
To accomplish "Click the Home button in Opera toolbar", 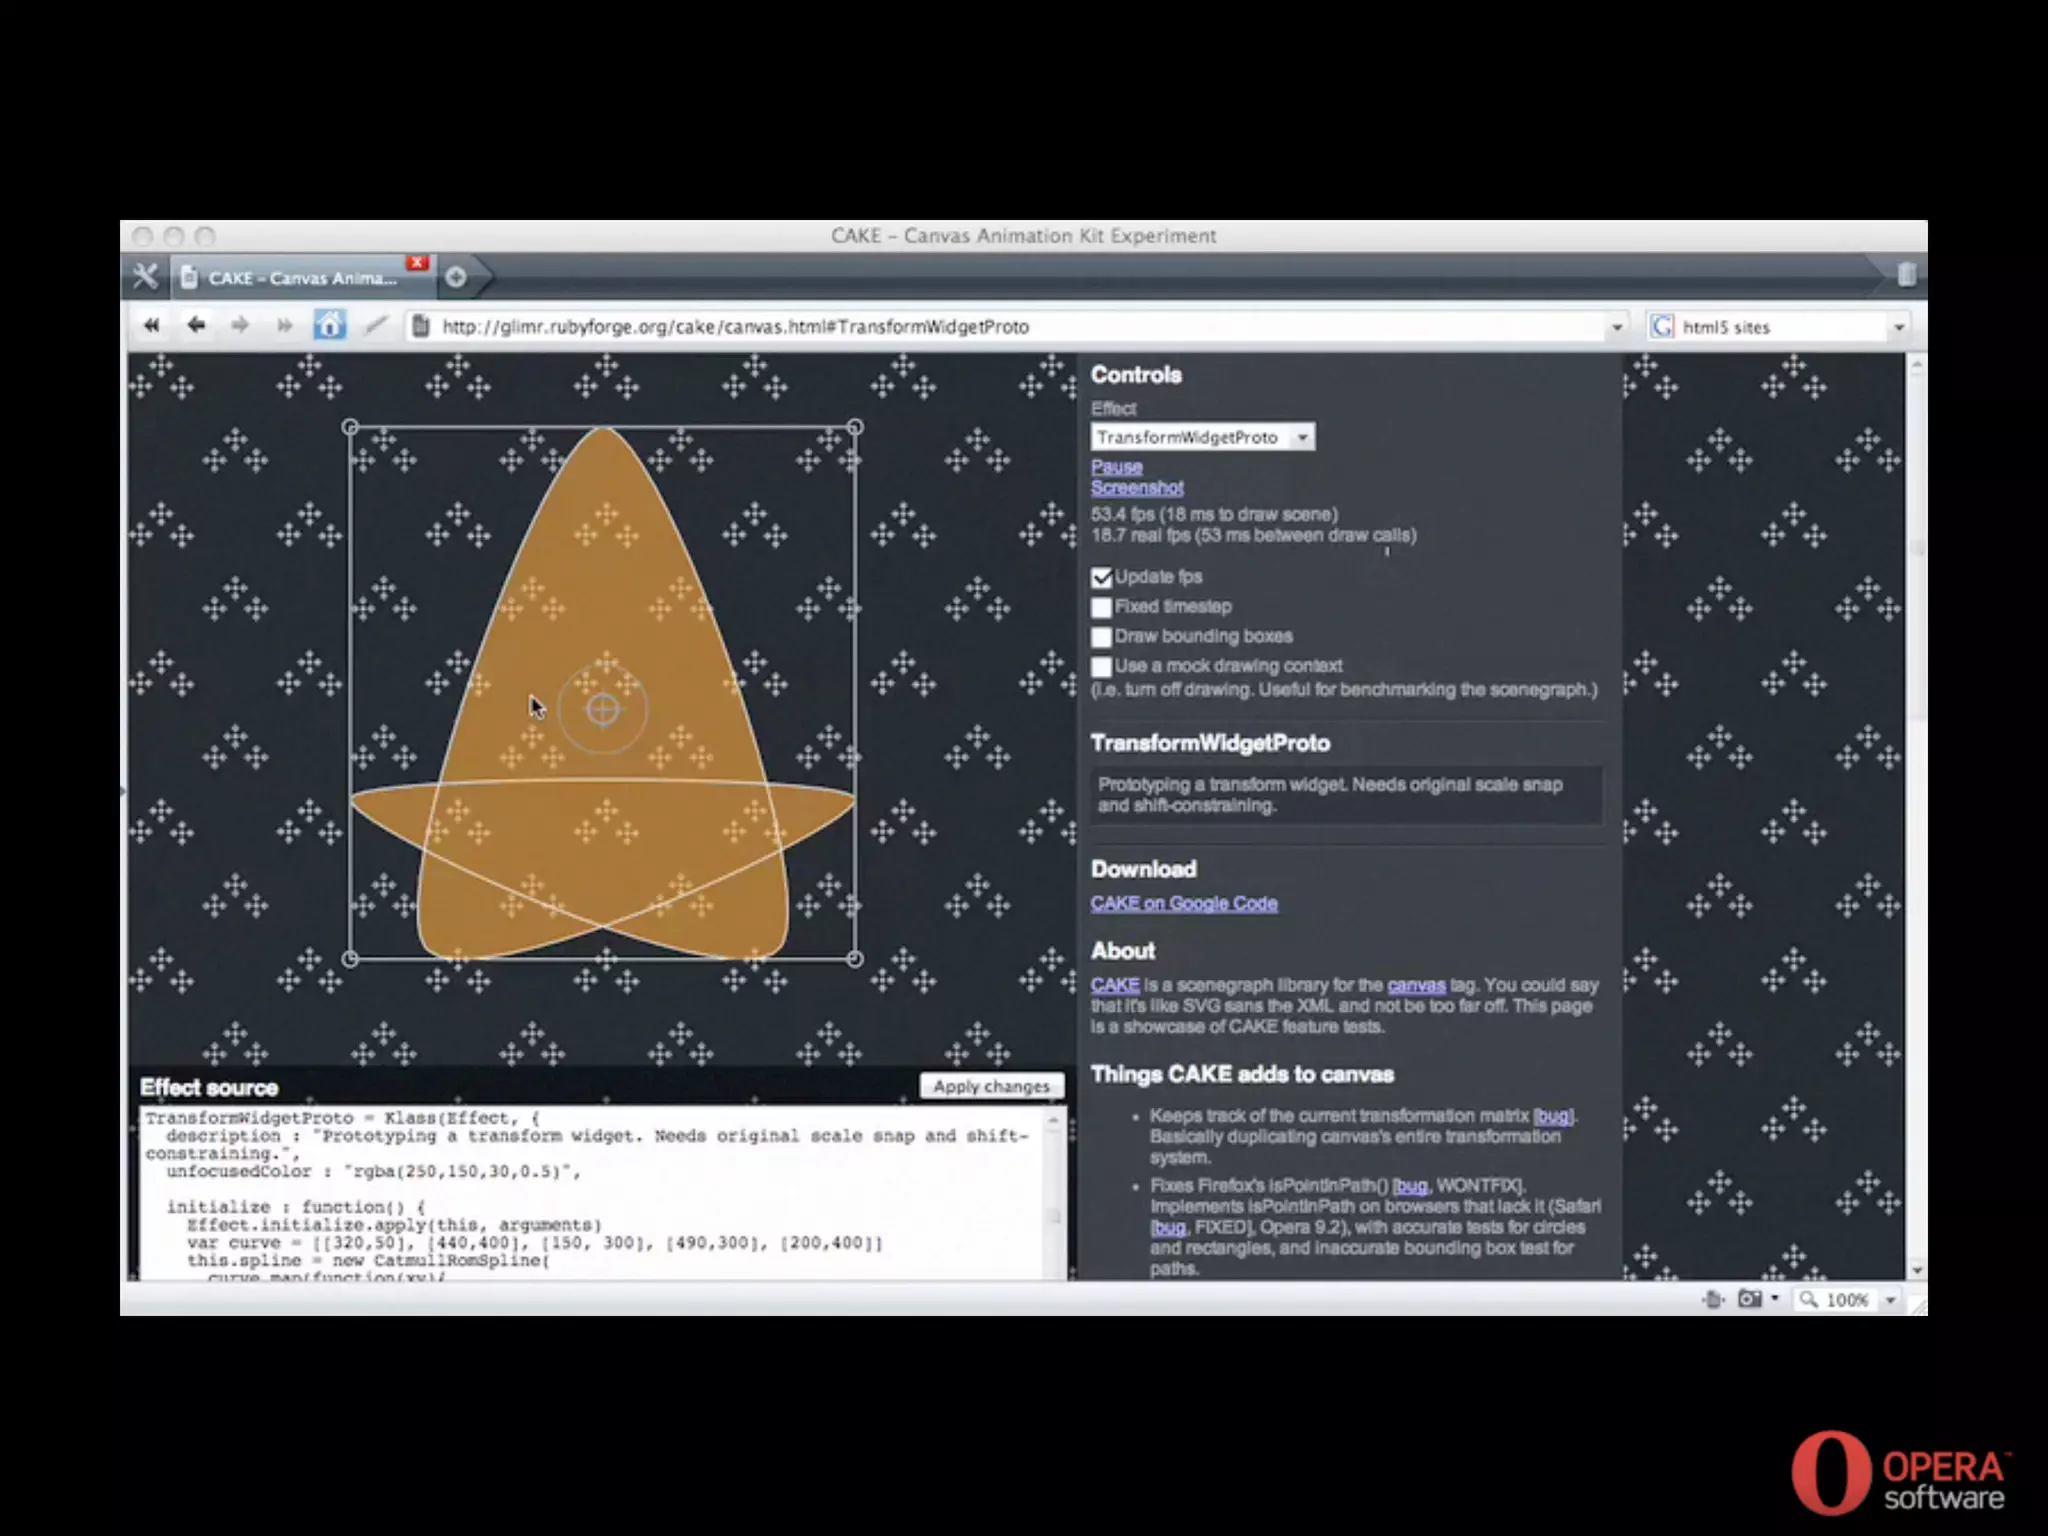I will pos(329,325).
